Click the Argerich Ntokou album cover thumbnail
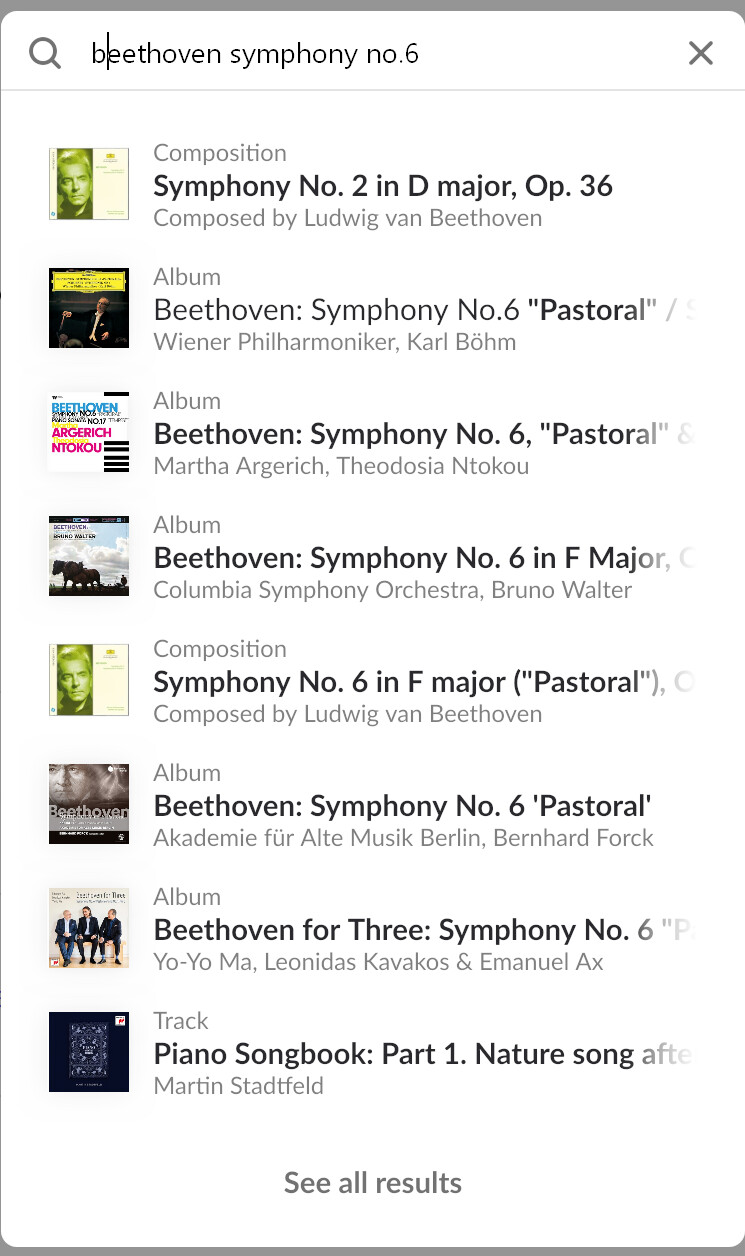745x1256 pixels. tap(89, 432)
